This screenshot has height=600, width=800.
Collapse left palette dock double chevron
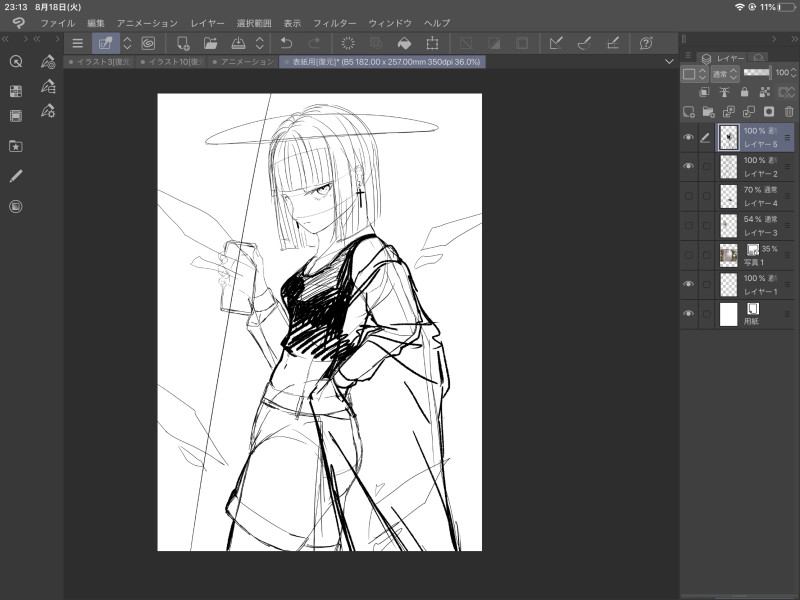coord(5,39)
